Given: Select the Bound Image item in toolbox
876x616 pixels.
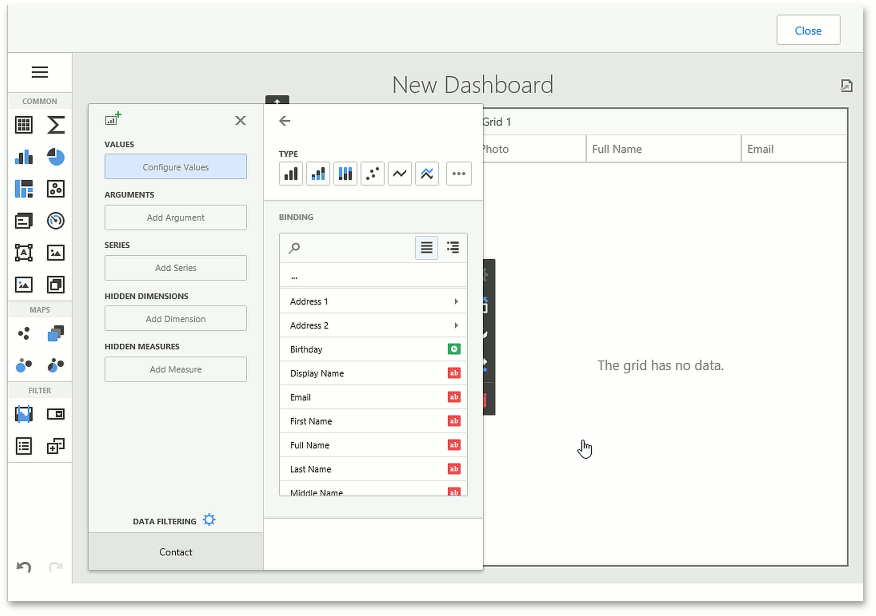Looking at the screenshot, I should pos(23,285).
